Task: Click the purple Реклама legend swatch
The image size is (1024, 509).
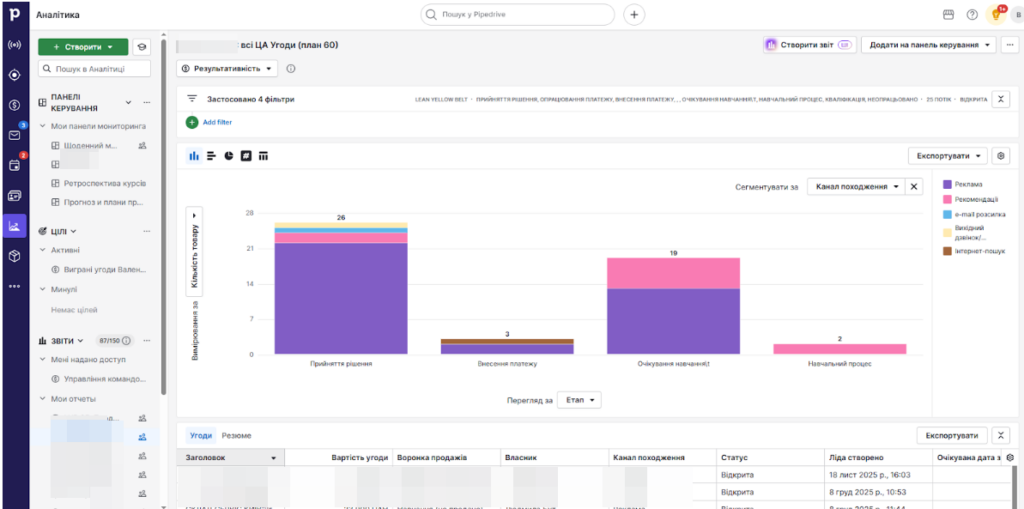Action: tap(948, 183)
